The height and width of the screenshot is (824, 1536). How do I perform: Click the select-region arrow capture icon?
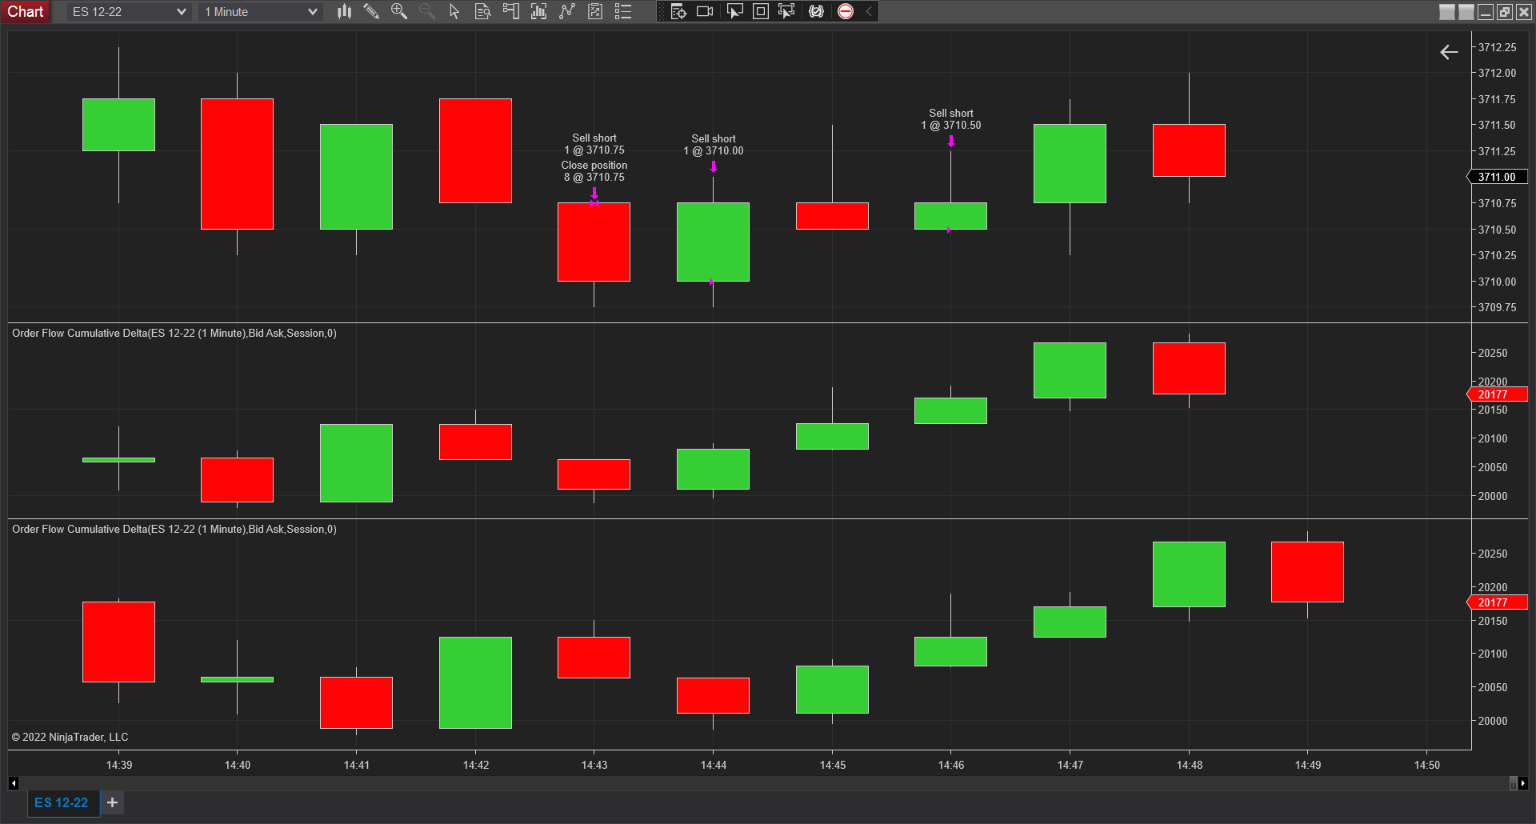[734, 11]
